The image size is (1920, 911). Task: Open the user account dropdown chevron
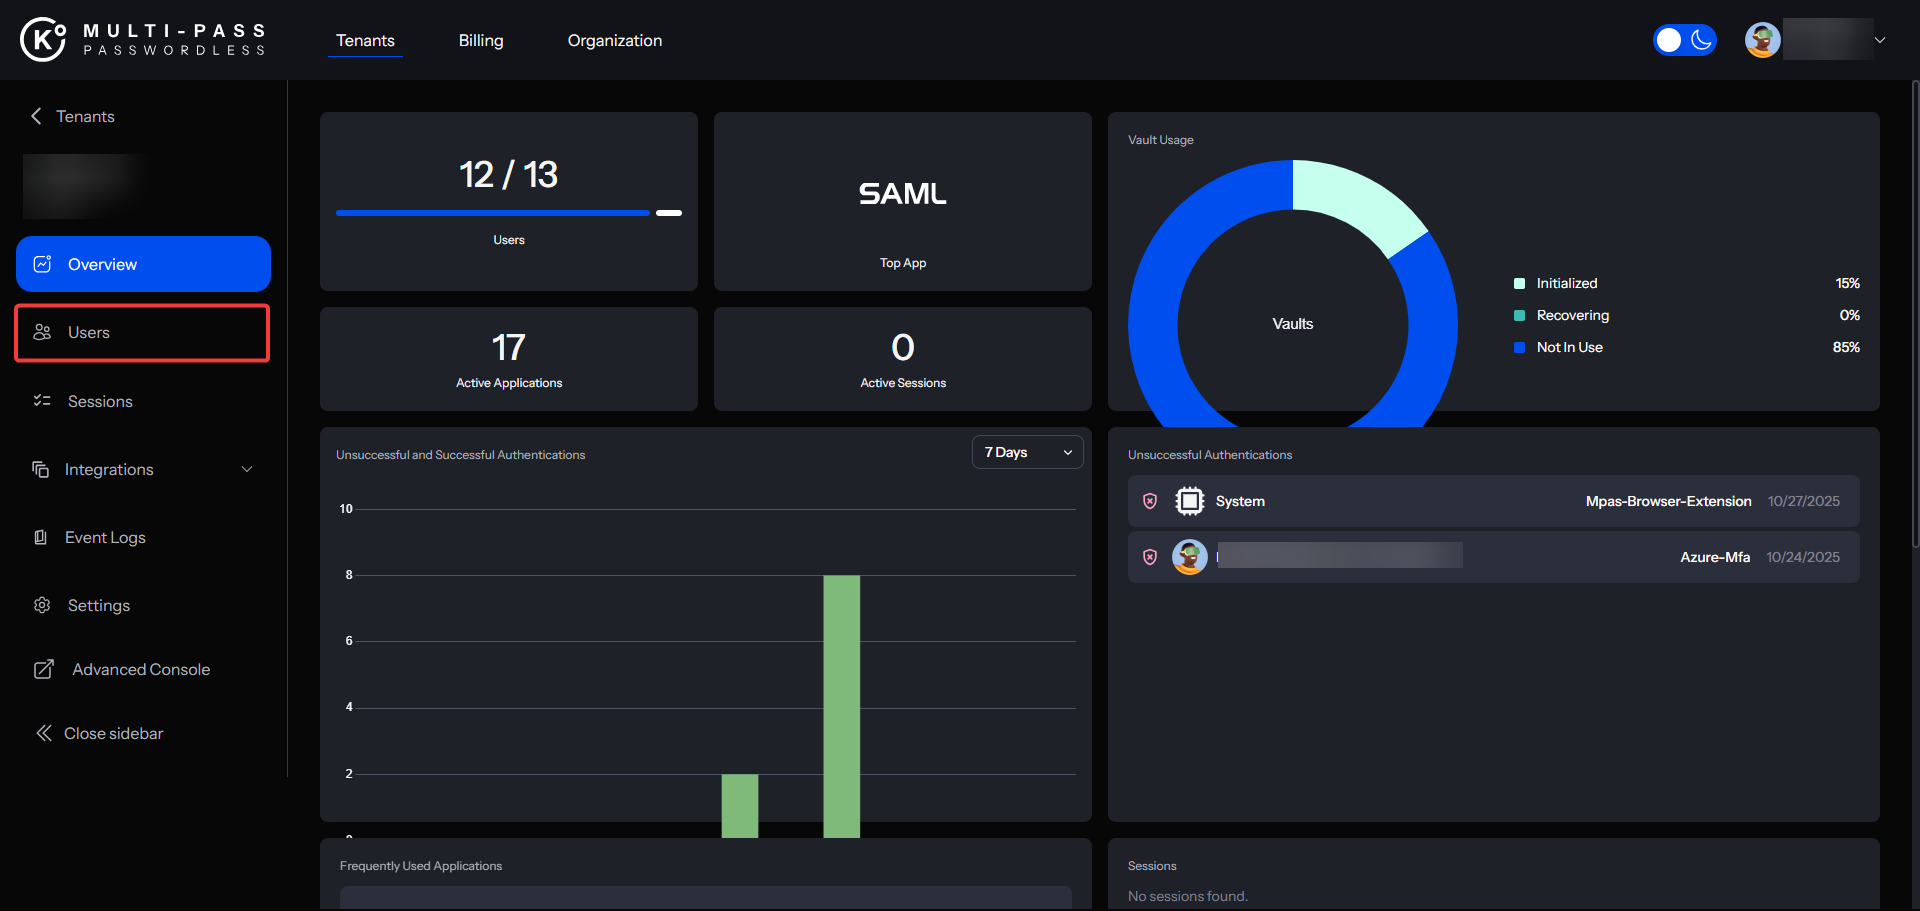1880,40
